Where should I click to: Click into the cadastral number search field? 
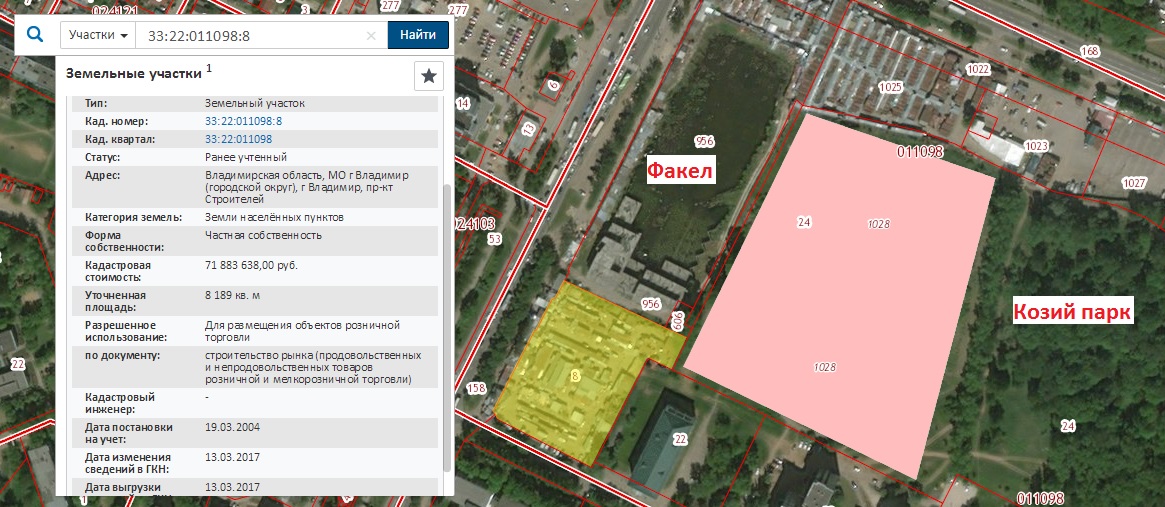[x=250, y=35]
